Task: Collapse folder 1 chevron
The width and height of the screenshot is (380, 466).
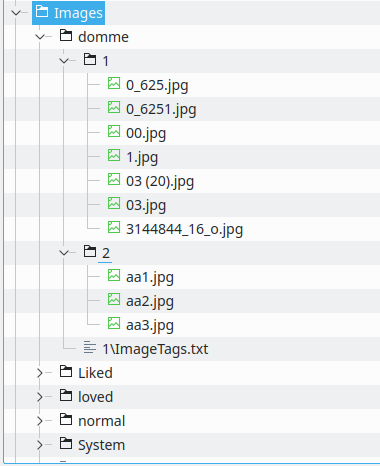Action: coord(64,61)
